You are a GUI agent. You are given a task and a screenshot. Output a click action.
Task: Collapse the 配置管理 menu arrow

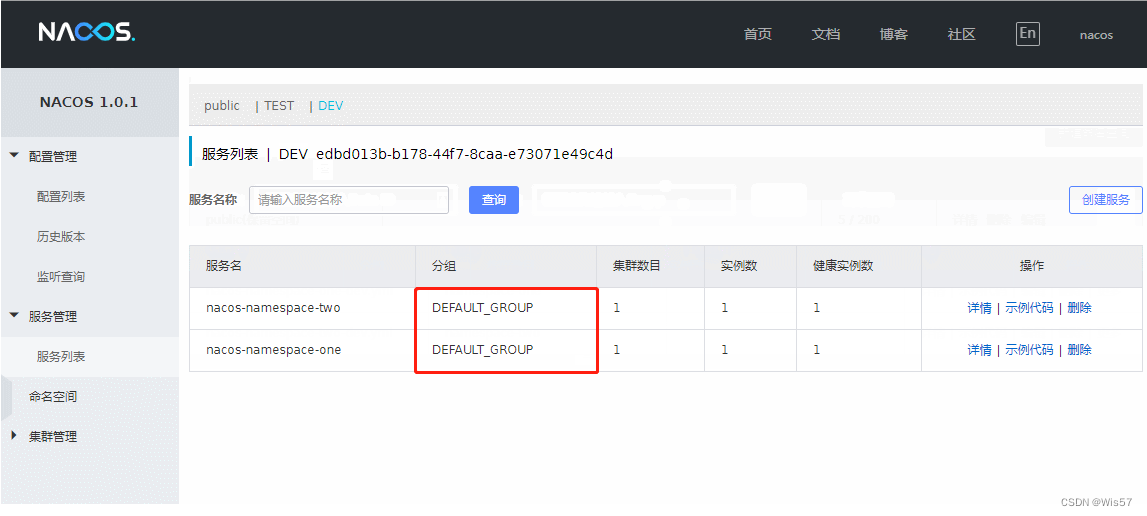pos(15,156)
